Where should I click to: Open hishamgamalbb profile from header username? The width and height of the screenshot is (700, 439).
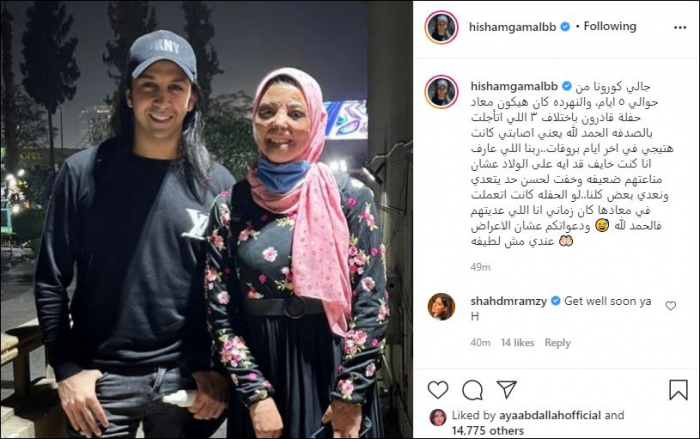[512, 27]
